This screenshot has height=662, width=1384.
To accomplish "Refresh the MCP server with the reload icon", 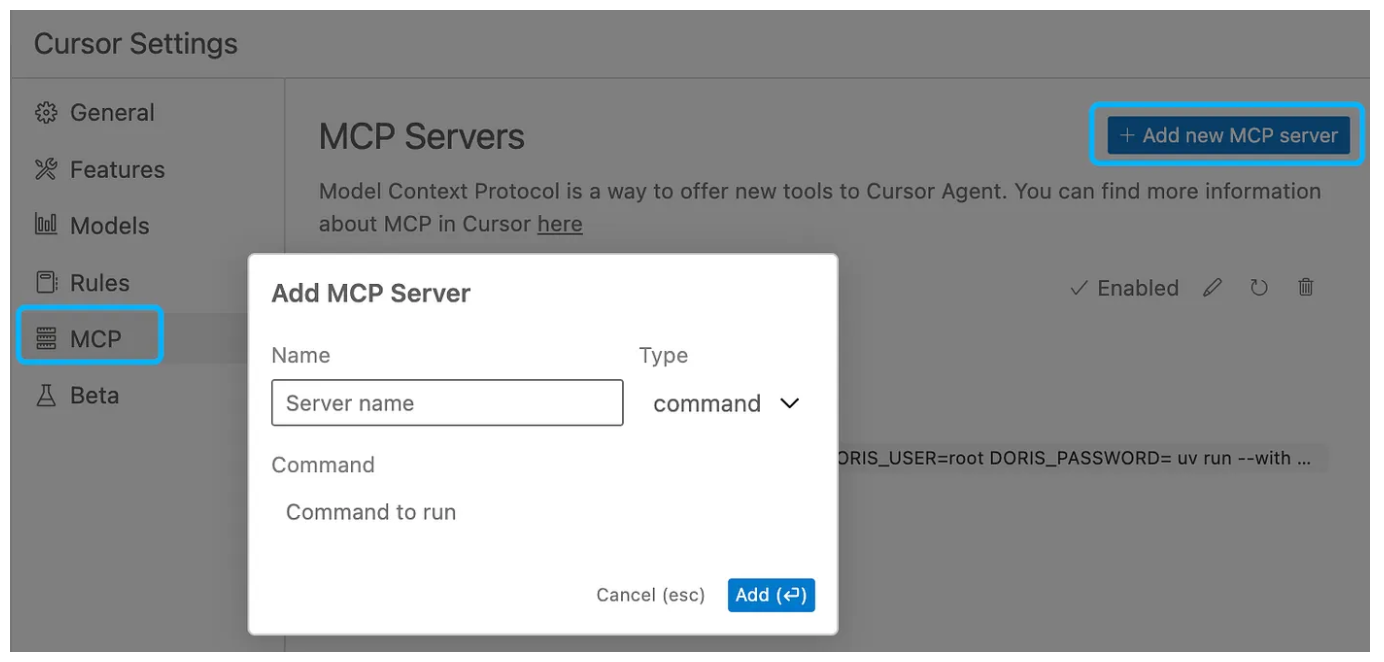I will point(1259,288).
